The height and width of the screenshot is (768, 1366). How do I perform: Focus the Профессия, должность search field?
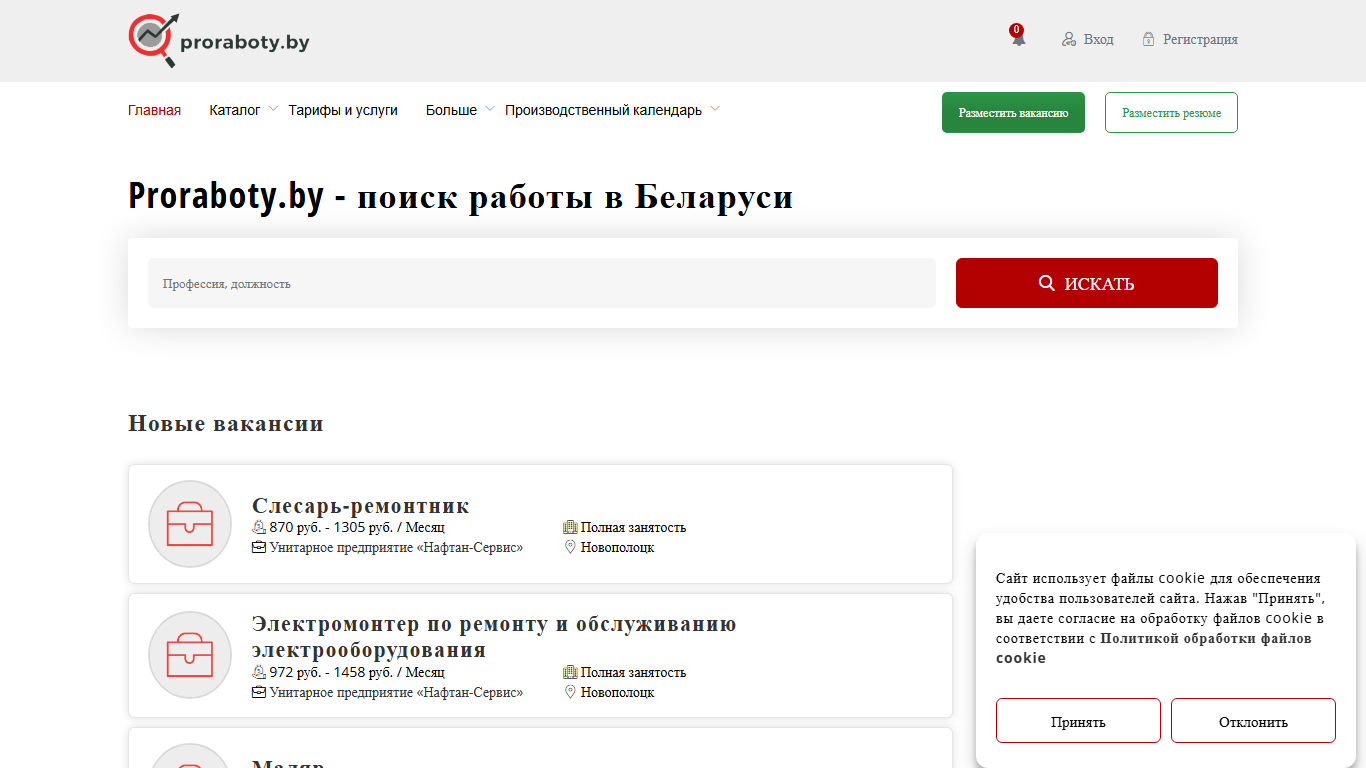(542, 283)
